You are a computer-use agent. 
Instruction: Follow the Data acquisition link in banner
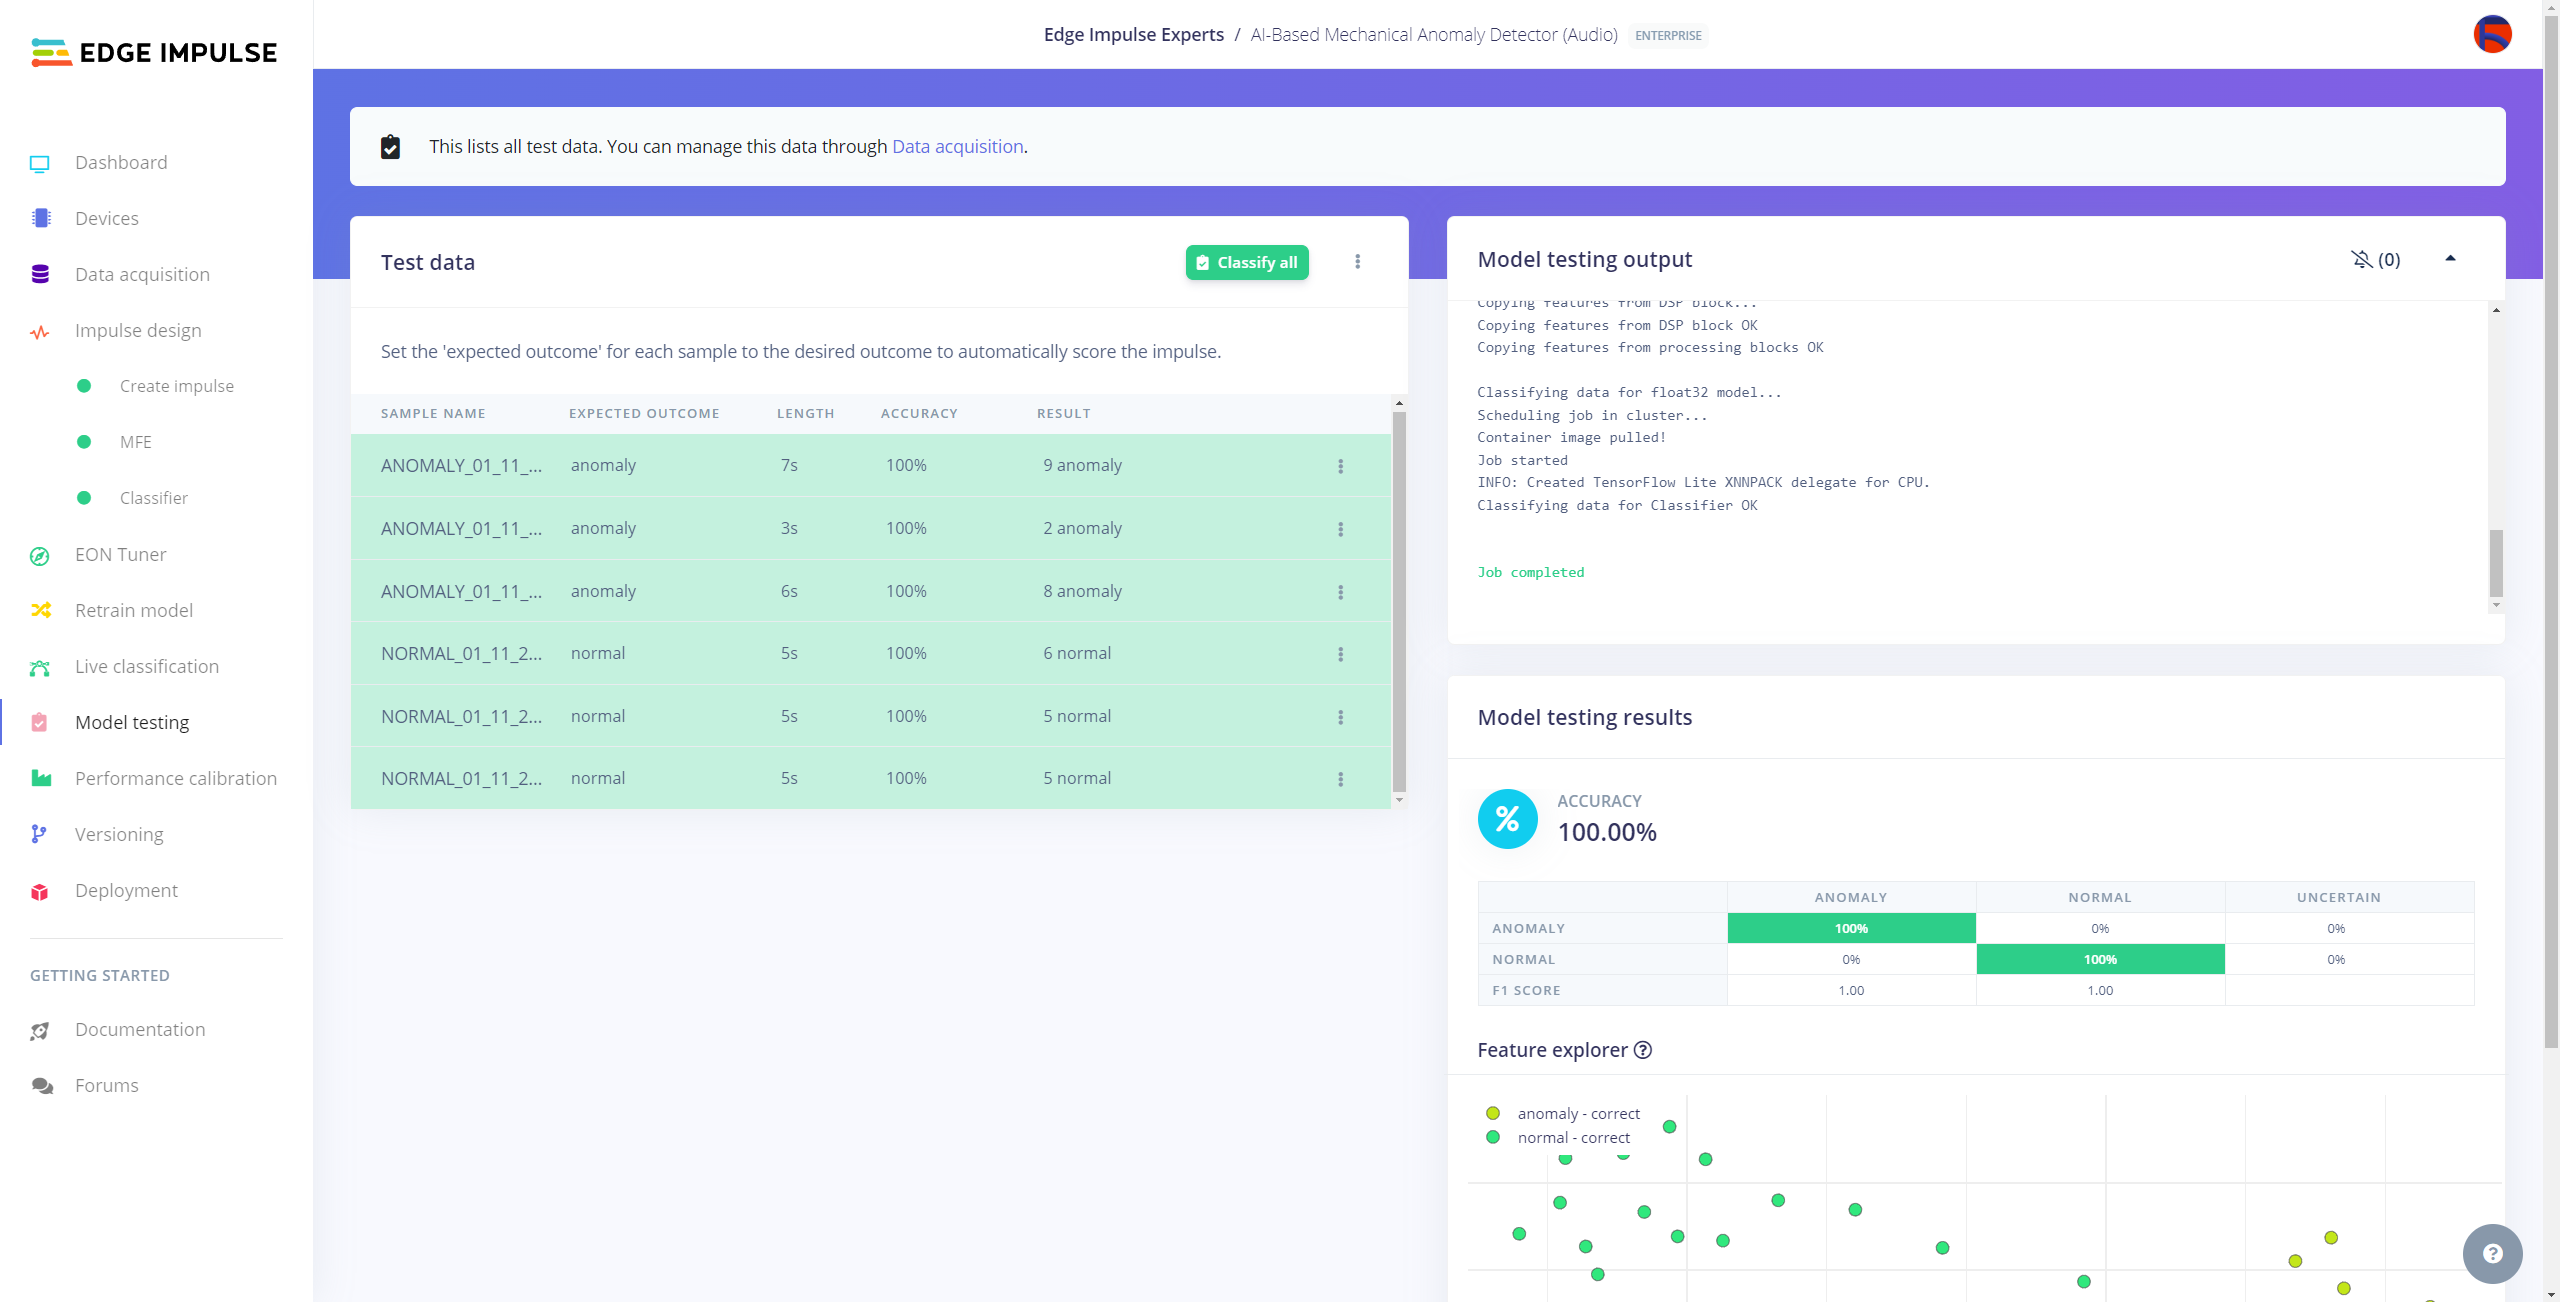tap(957, 146)
